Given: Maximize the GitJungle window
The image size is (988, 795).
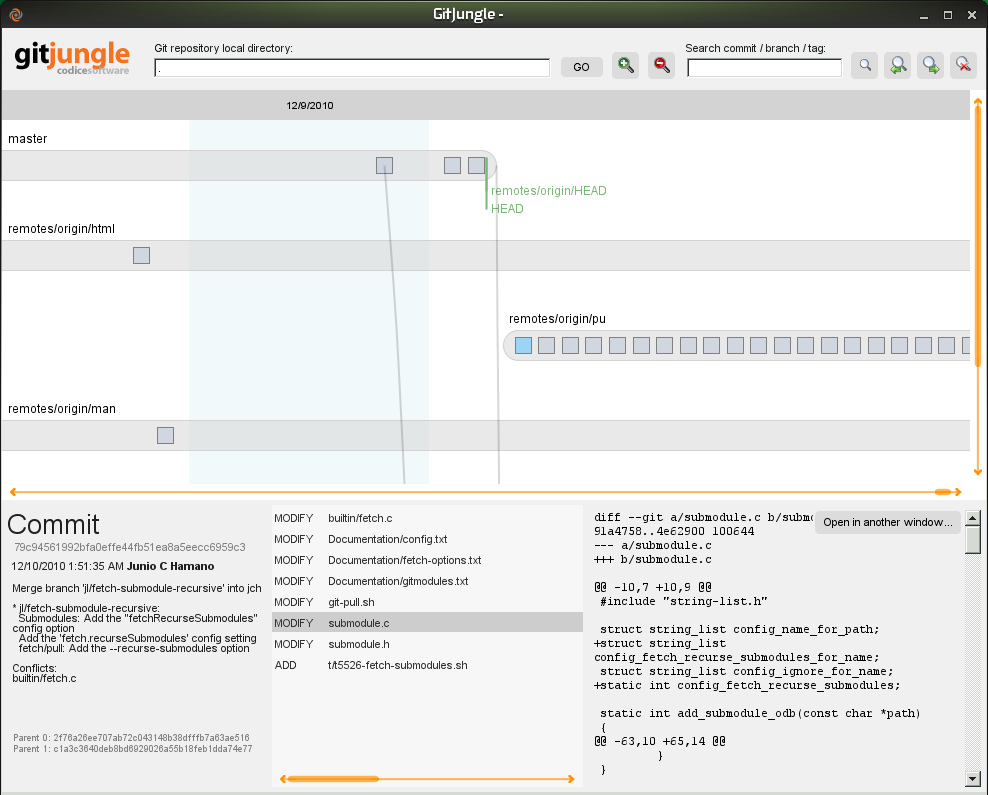Looking at the screenshot, I should [x=948, y=14].
